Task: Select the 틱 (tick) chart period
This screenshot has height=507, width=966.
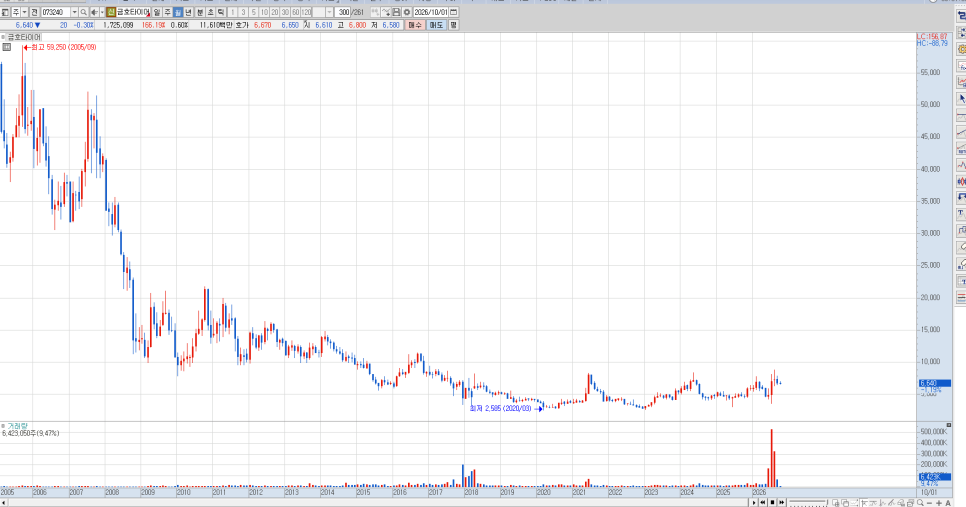Action: pyautogui.click(x=221, y=12)
